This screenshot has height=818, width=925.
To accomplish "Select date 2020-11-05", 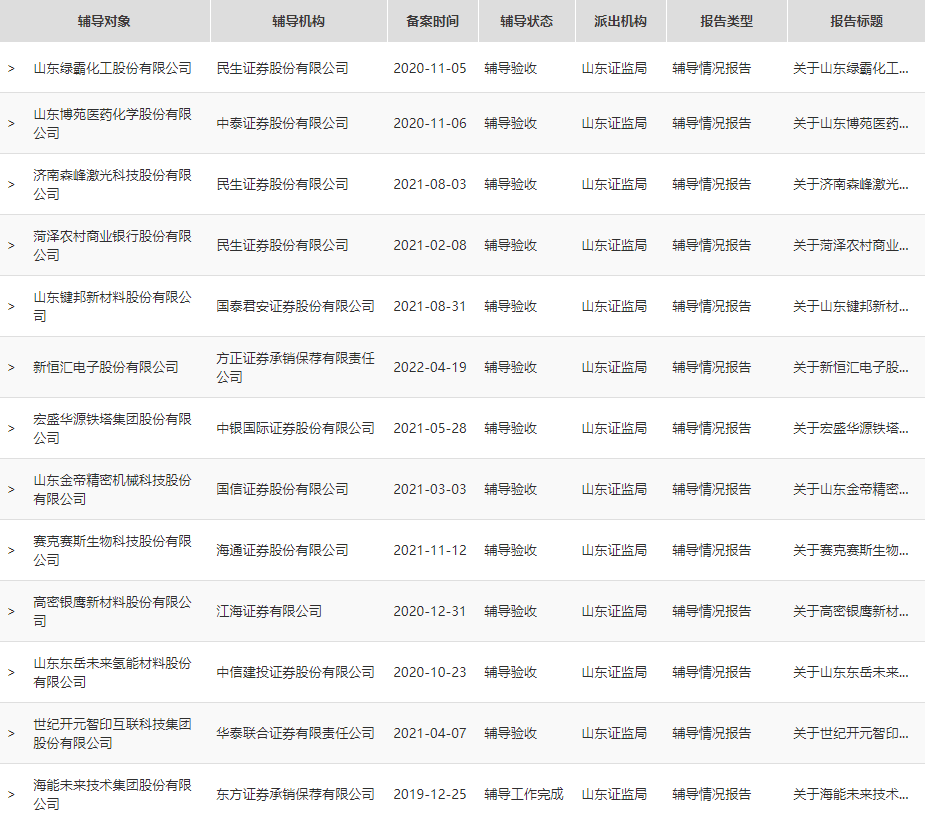I will 430,68.
